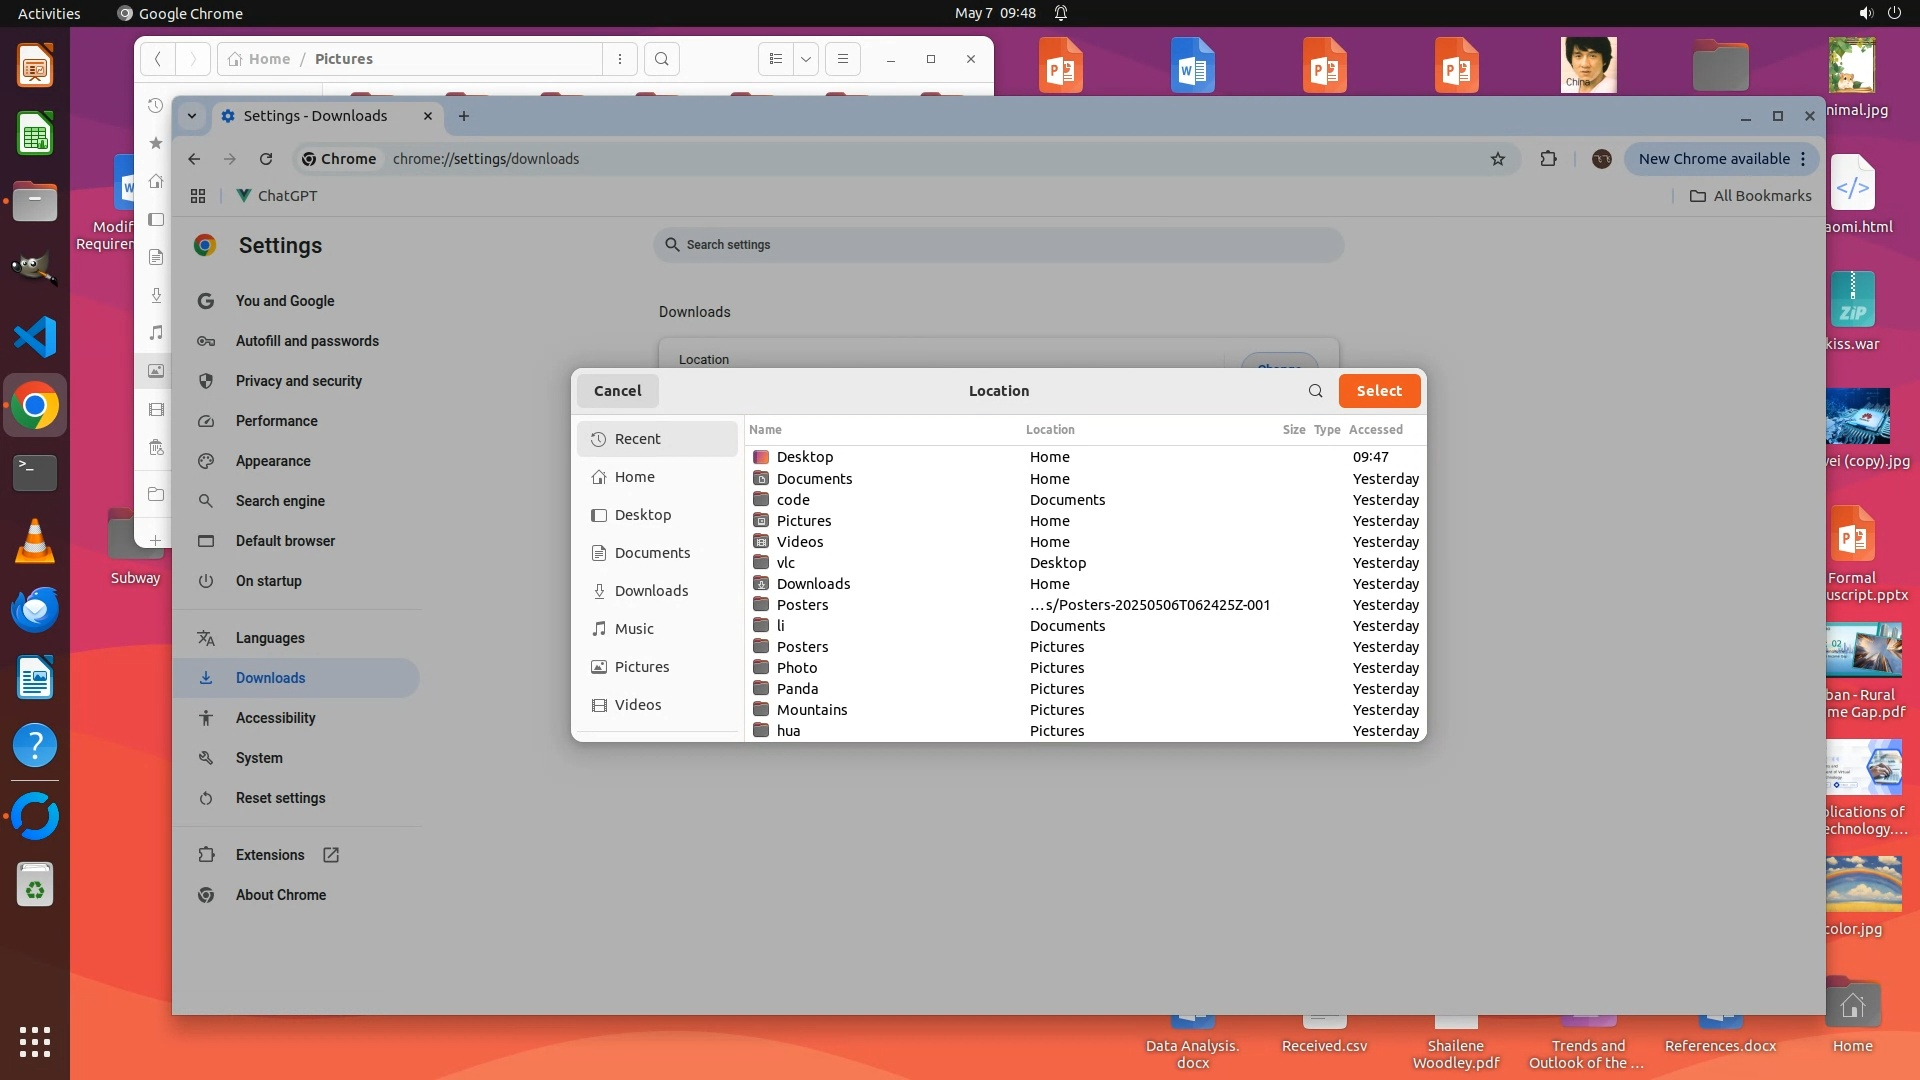
Task: Bookmark this page with the star icon
Action: pos(1497,159)
